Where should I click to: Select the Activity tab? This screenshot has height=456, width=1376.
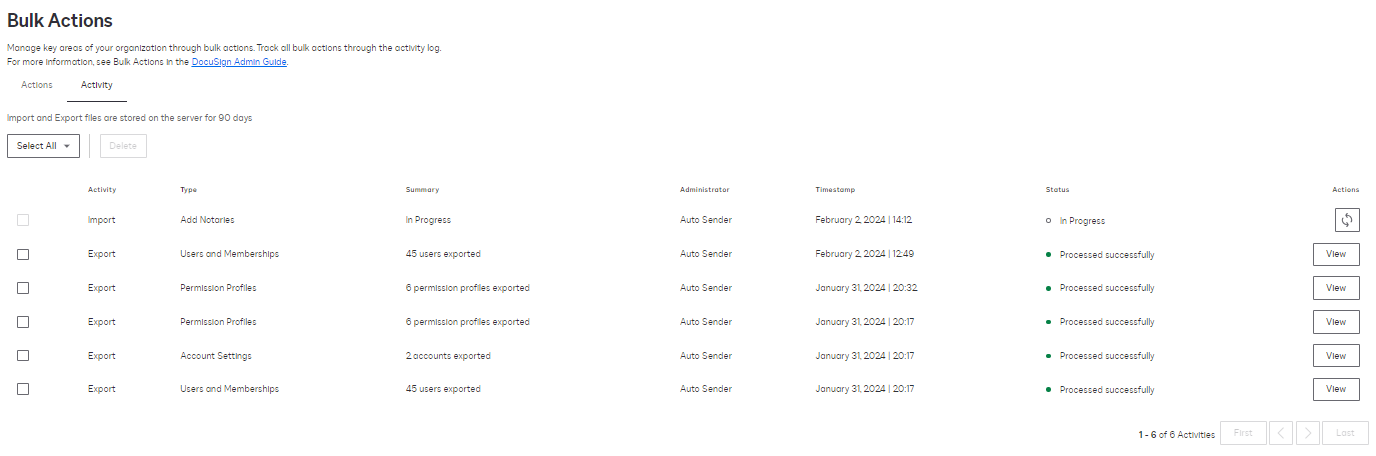97,85
